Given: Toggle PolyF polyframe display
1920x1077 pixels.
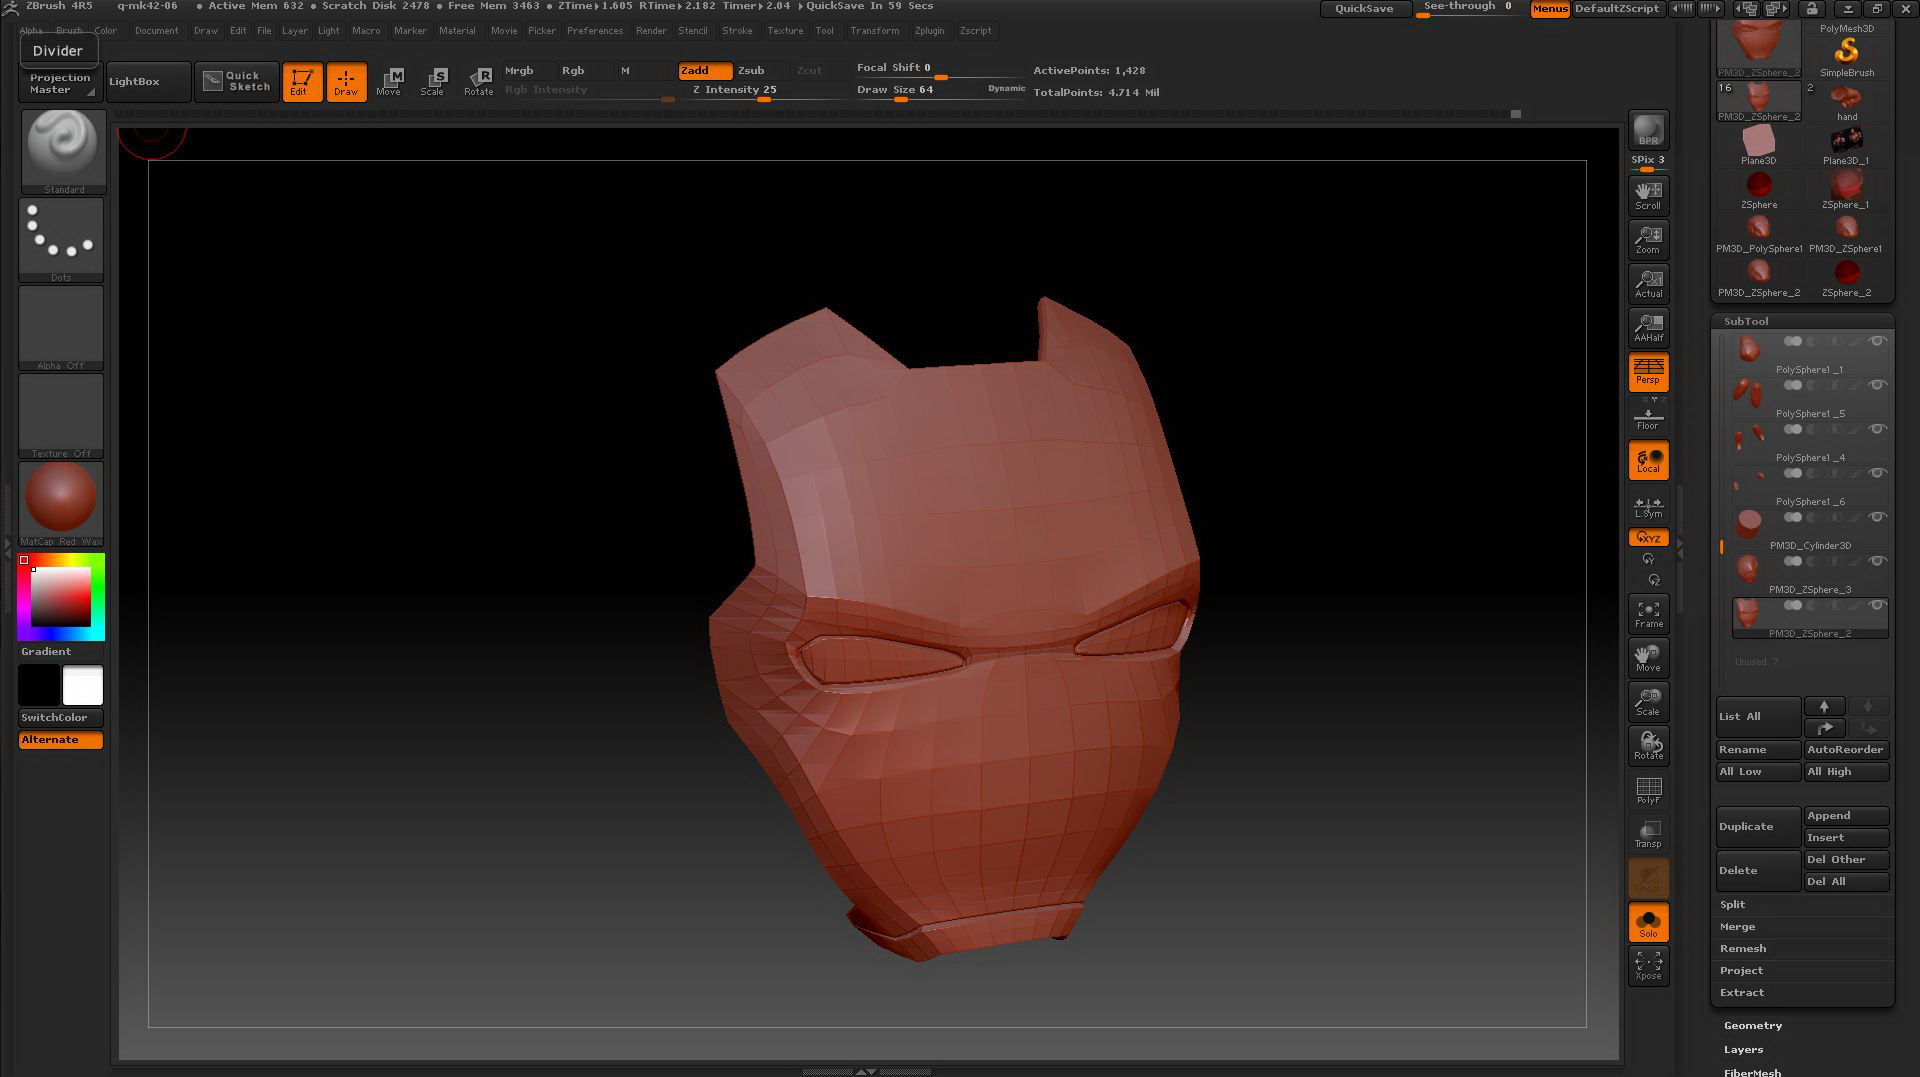Looking at the screenshot, I should coord(1648,790).
